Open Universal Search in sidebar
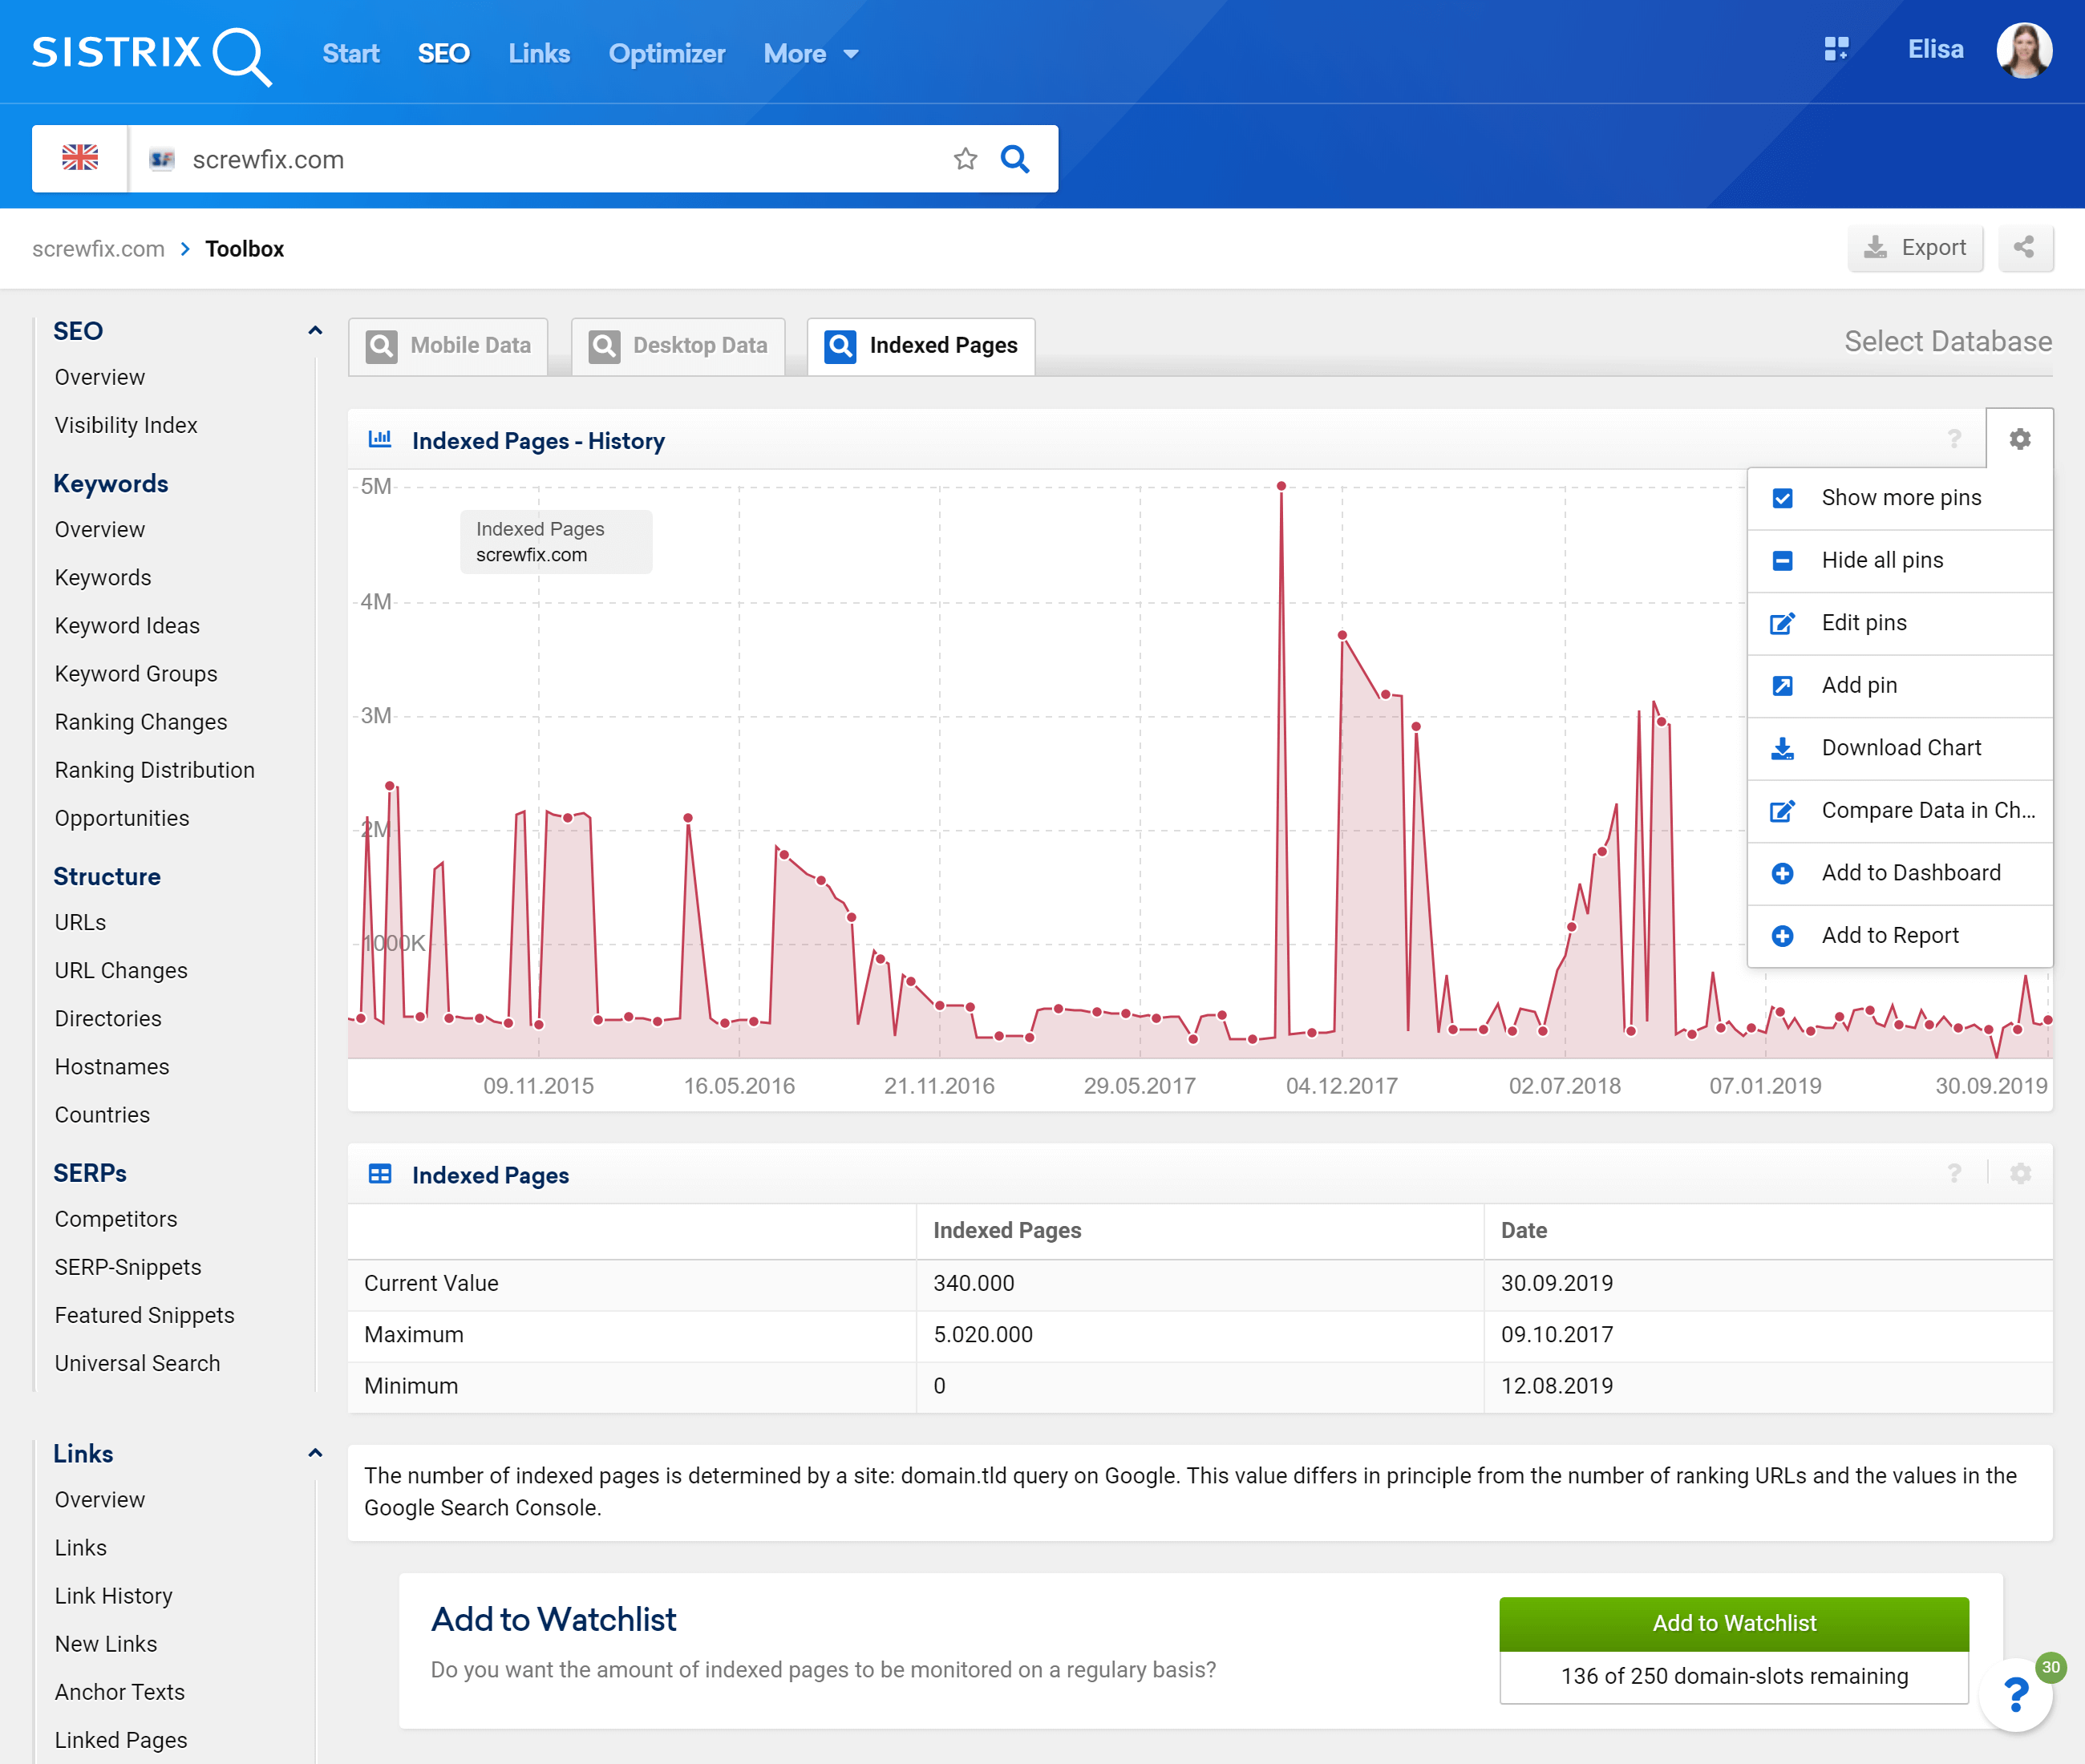Screen dimensions: 2085x1764 [x=138, y=1363]
